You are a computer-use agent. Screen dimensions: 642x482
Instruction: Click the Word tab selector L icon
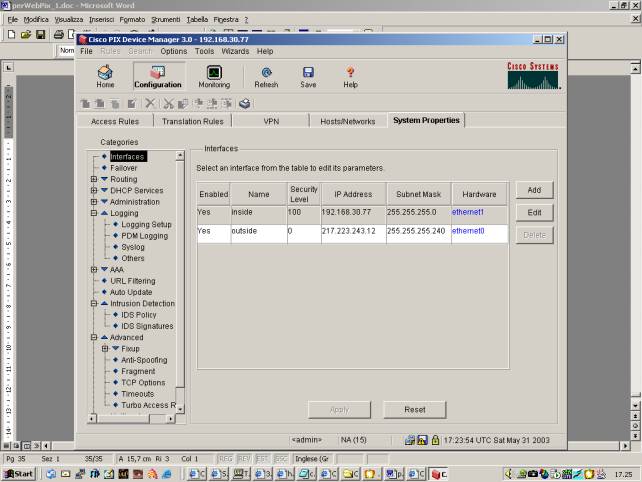point(9,67)
